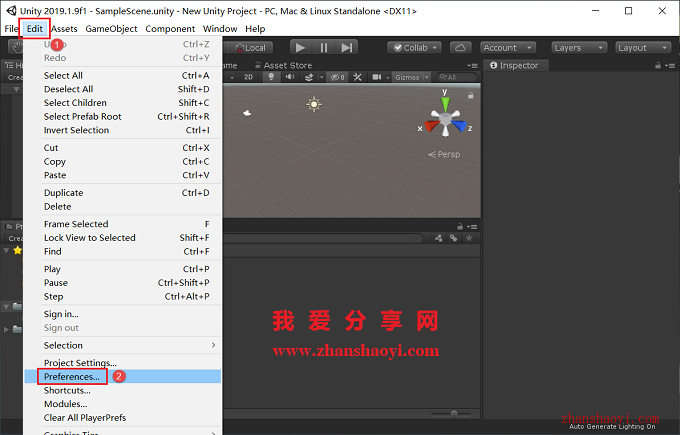Expand the Selection submenu
Screen dimensions: 680x435
point(123,345)
